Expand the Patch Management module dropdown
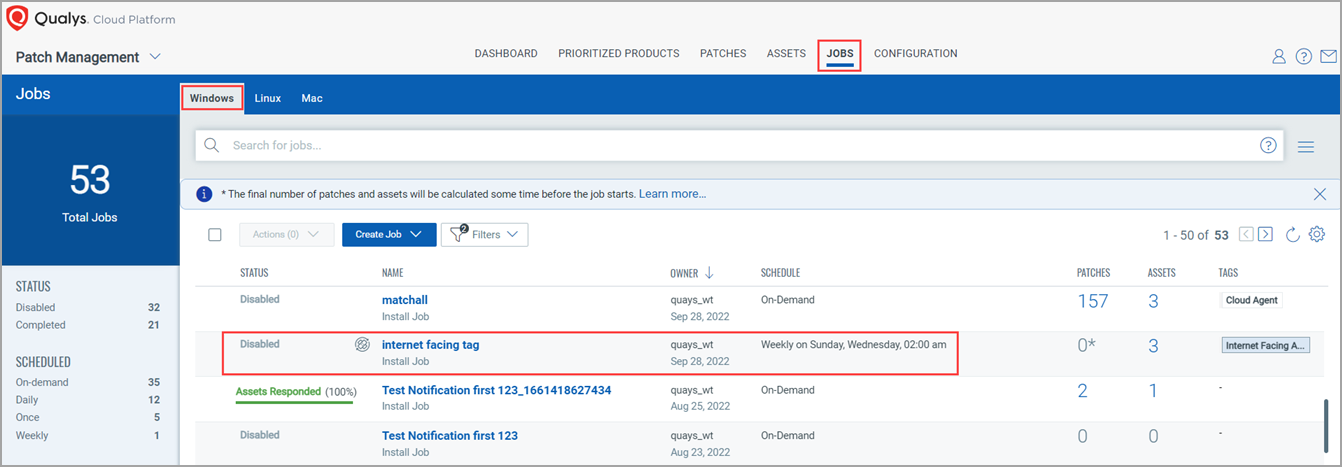The height and width of the screenshot is (467, 1342). click(x=155, y=57)
